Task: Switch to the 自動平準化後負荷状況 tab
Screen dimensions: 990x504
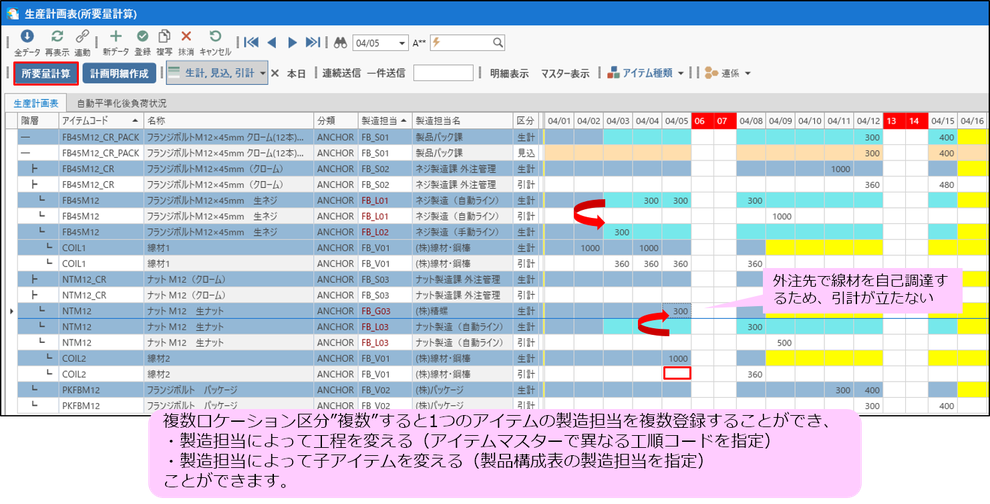Action: point(121,103)
